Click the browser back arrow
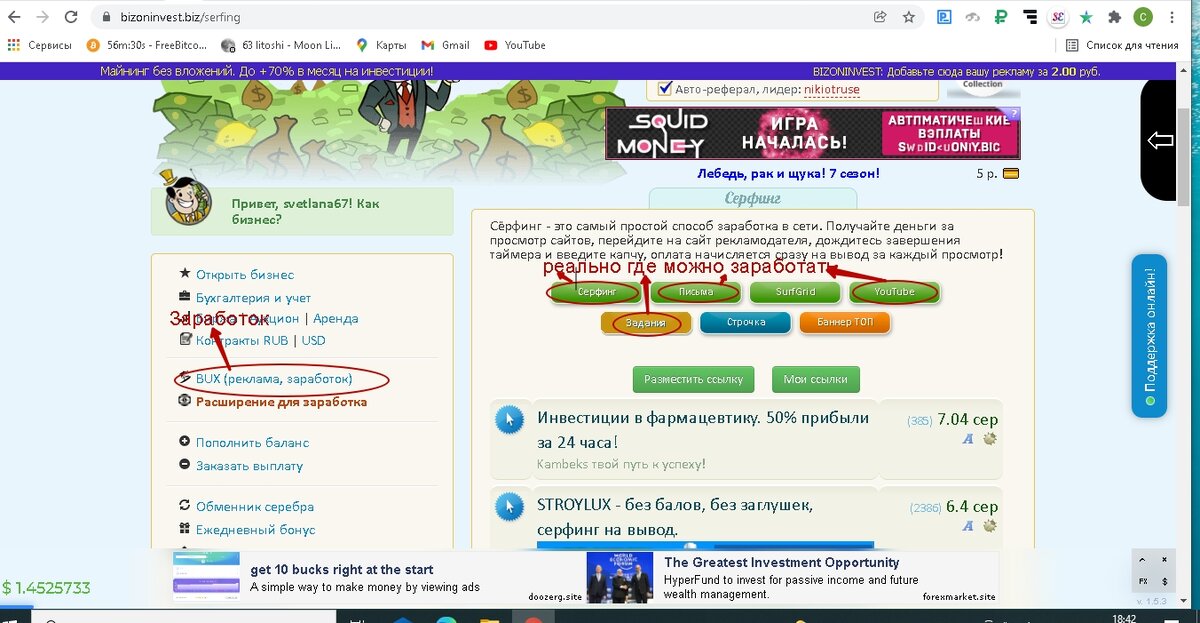 point(15,17)
